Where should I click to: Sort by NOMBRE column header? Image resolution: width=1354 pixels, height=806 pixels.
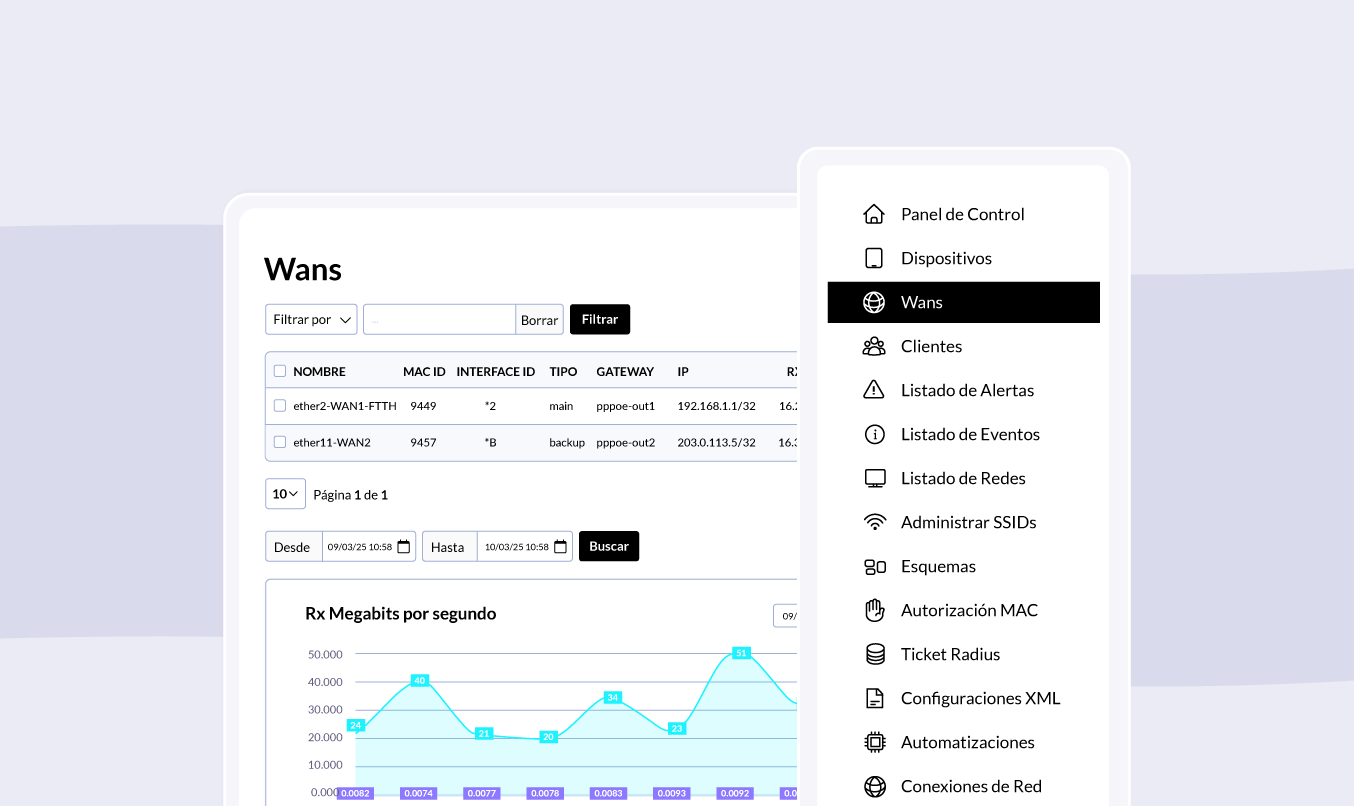coord(319,371)
